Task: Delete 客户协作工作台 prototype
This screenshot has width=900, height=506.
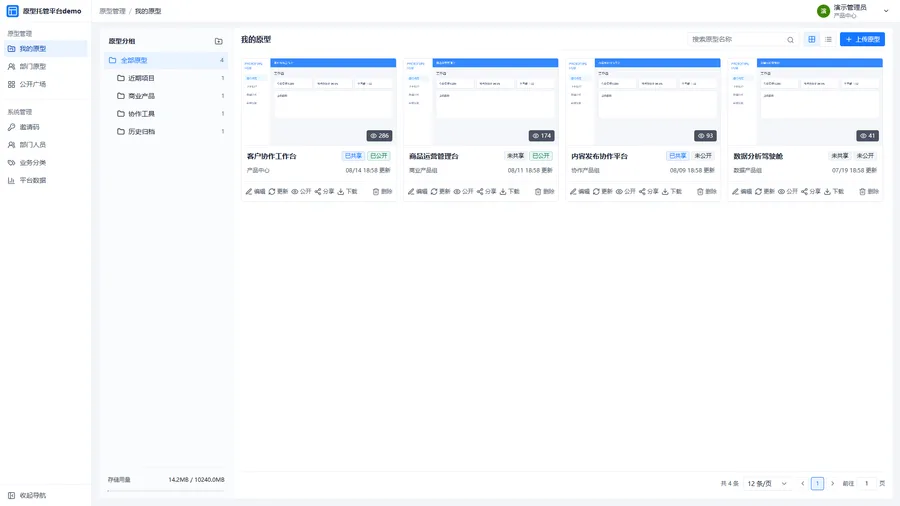Action: [382, 192]
